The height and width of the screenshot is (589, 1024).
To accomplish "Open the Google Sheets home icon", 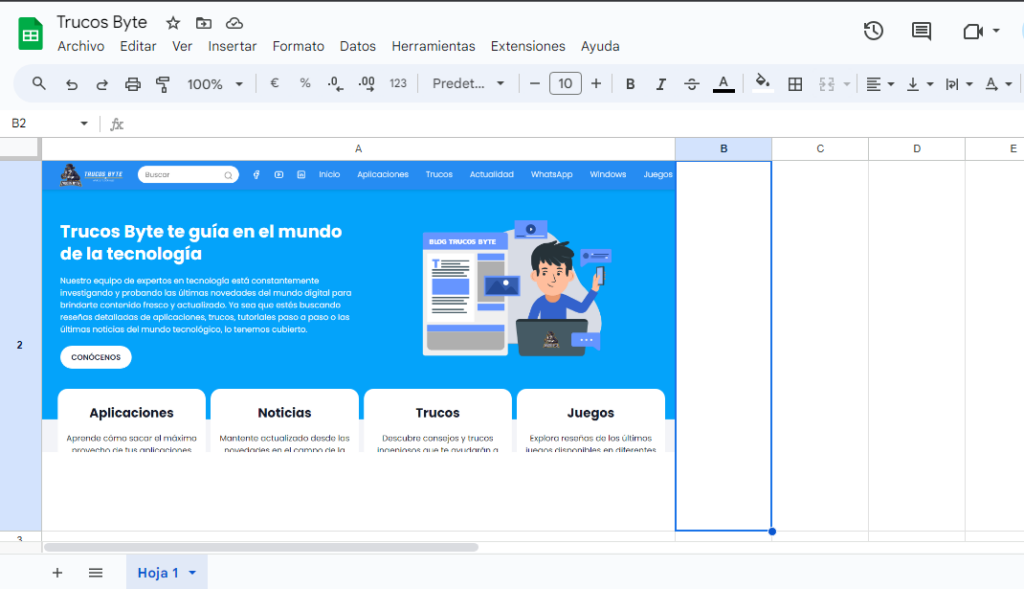I will (x=30, y=34).
